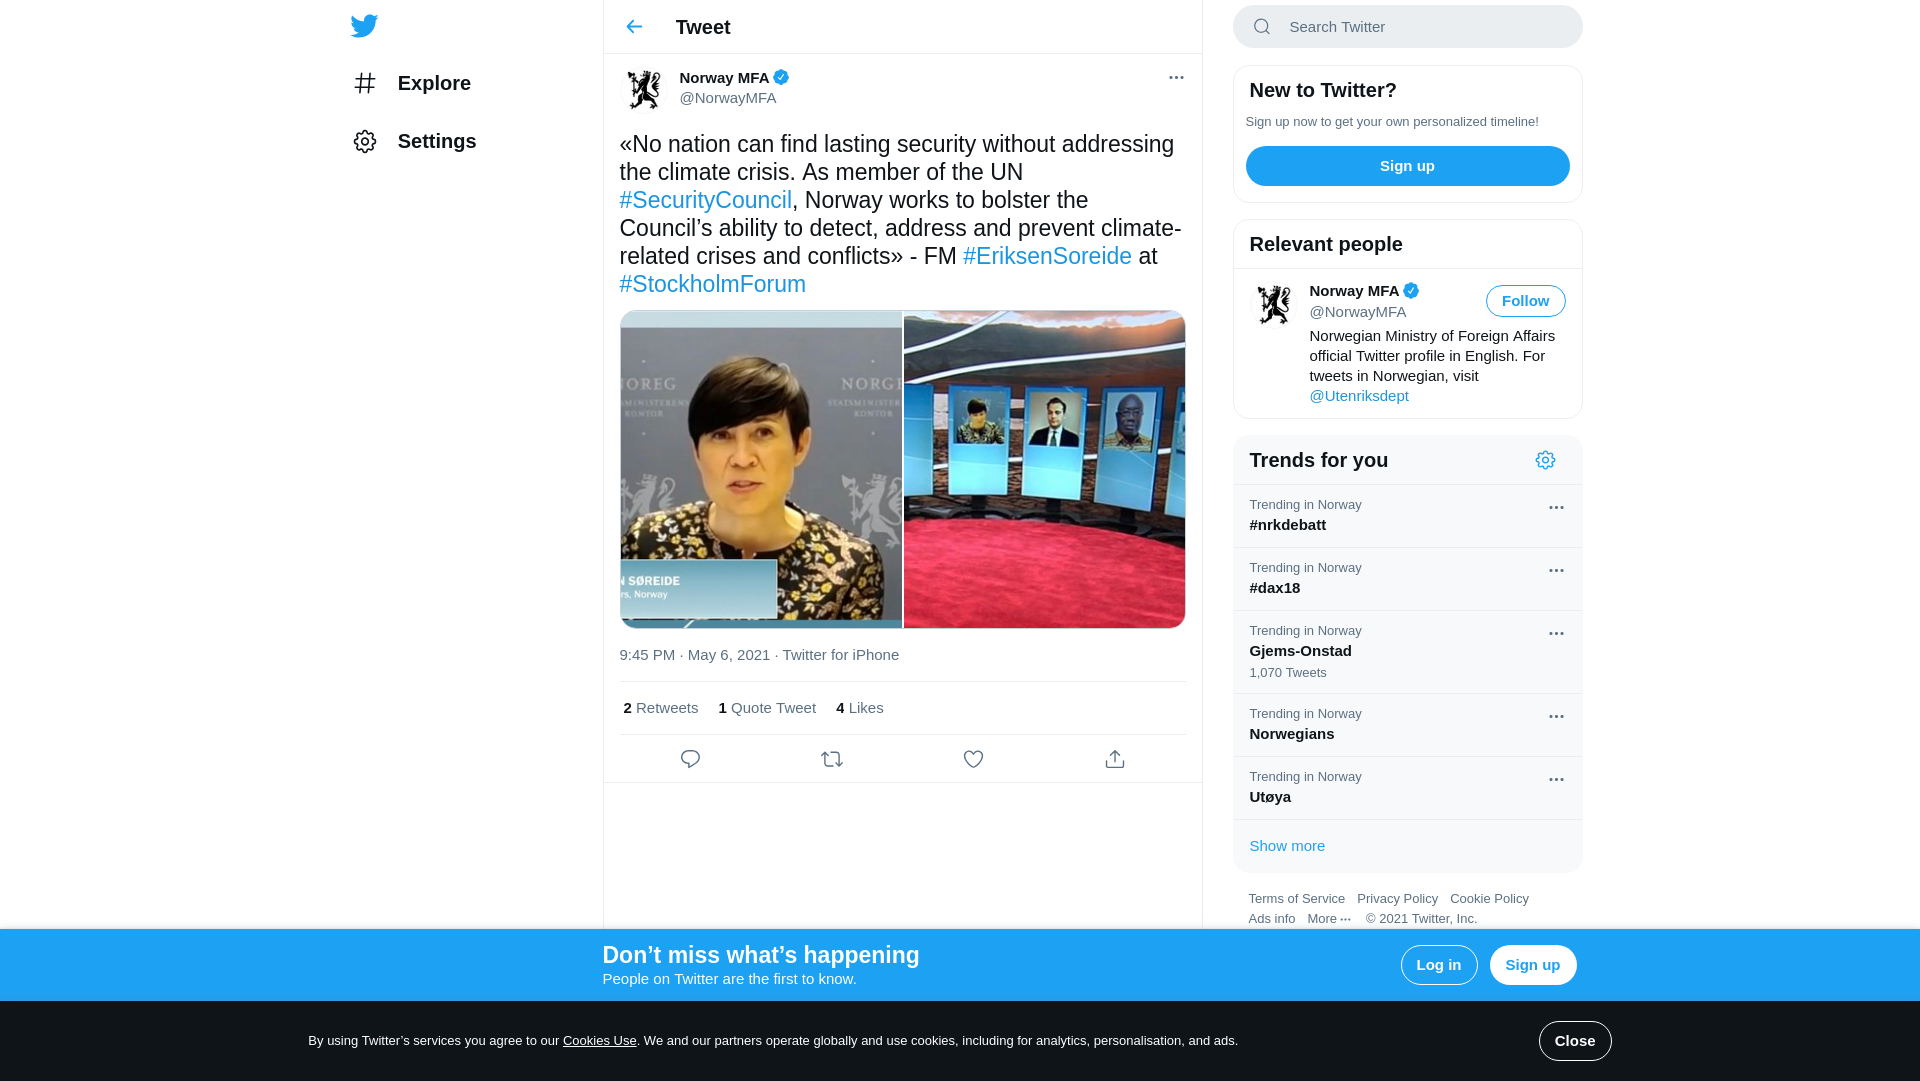Expand the More footer menu
Viewport: 1920px width, 1081px height.
click(x=1328, y=919)
